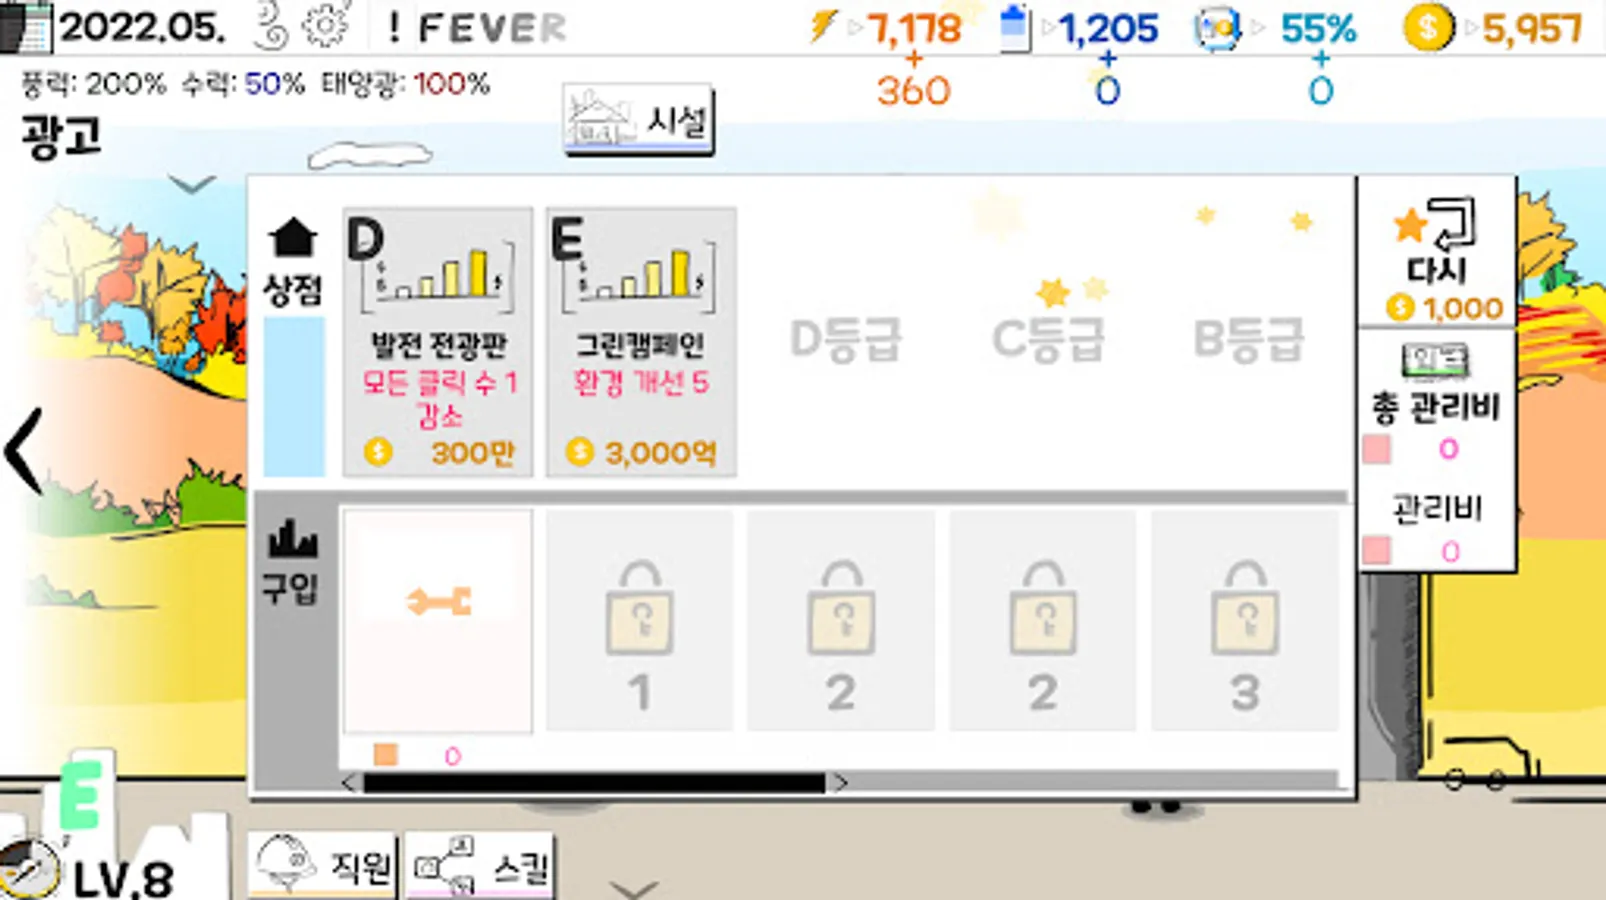This screenshot has height=900, width=1606.
Task: Click the wind swirl icon beside date
Action: (270, 27)
